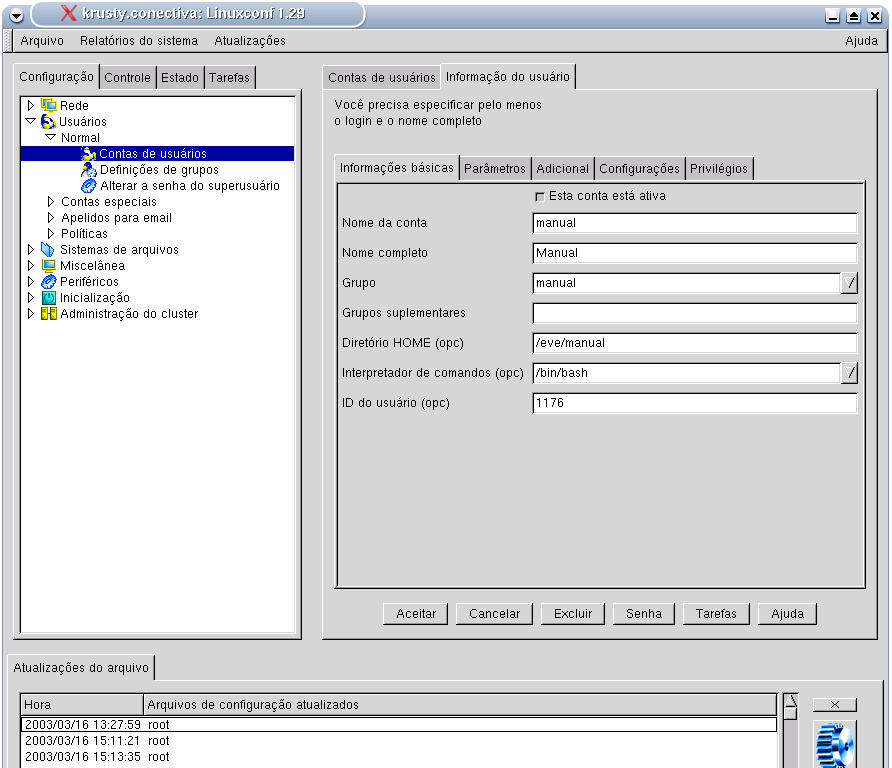Switch to the Estado tab
The image size is (892, 768).
[180, 77]
